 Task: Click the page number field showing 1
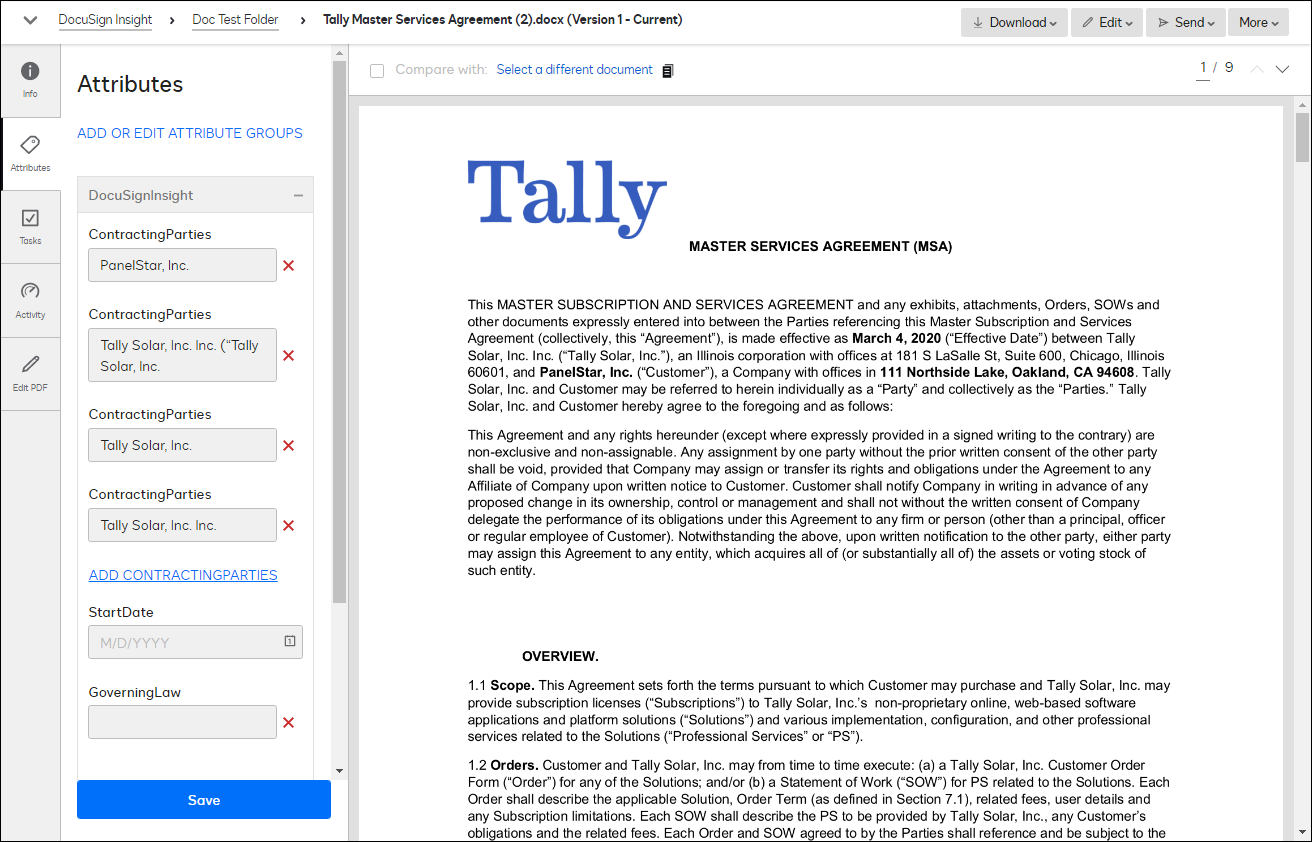(x=1202, y=68)
